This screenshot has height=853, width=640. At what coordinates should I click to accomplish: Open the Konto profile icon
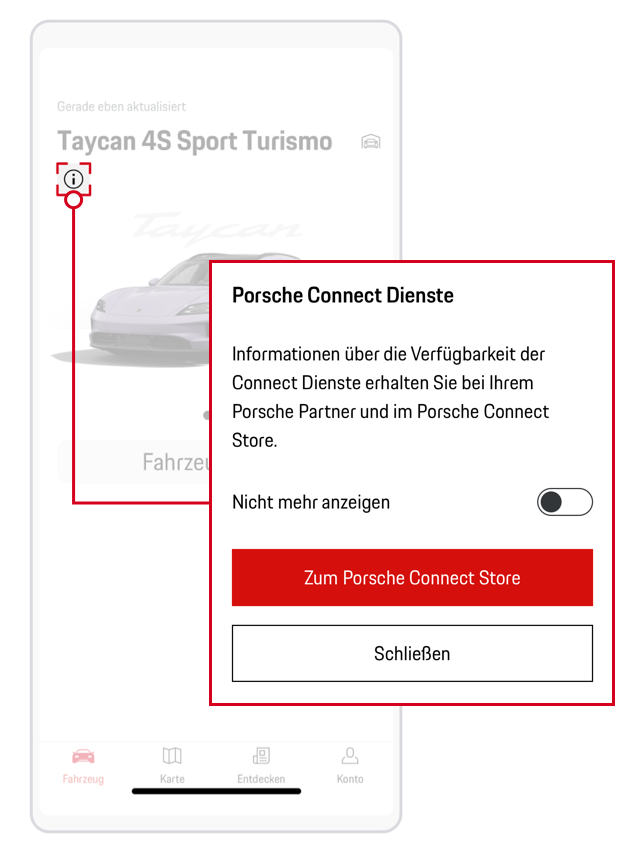(x=350, y=756)
